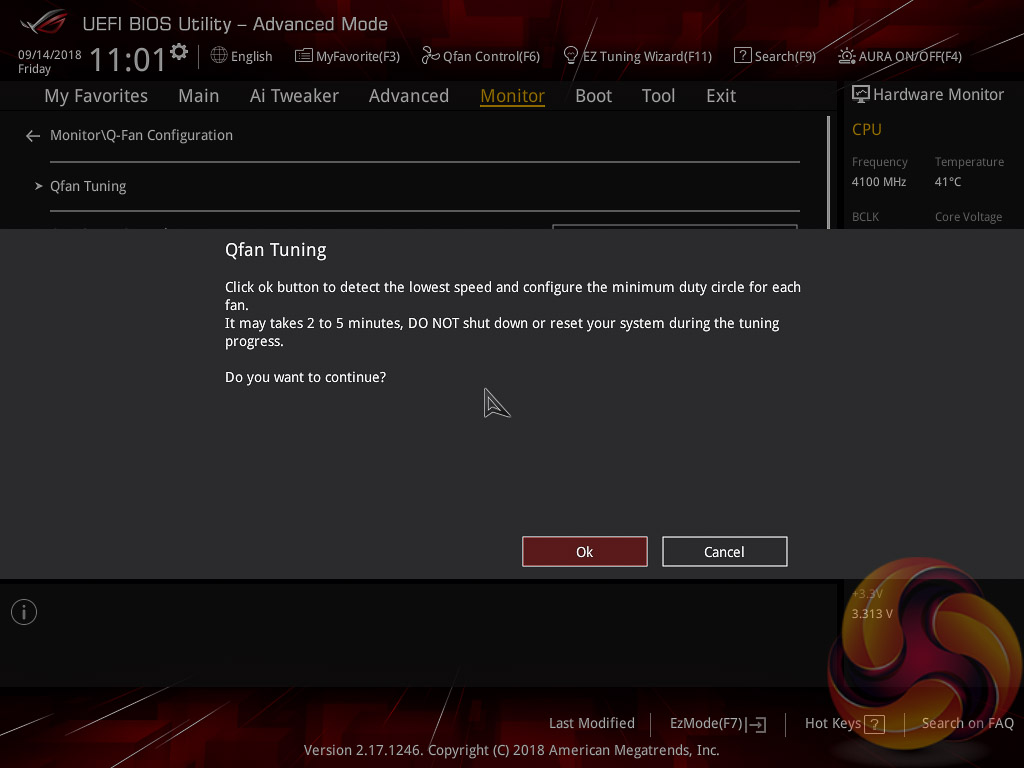Open Search(F9) question mark icon
This screenshot has height=768, width=1024.
(x=743, y=56)
